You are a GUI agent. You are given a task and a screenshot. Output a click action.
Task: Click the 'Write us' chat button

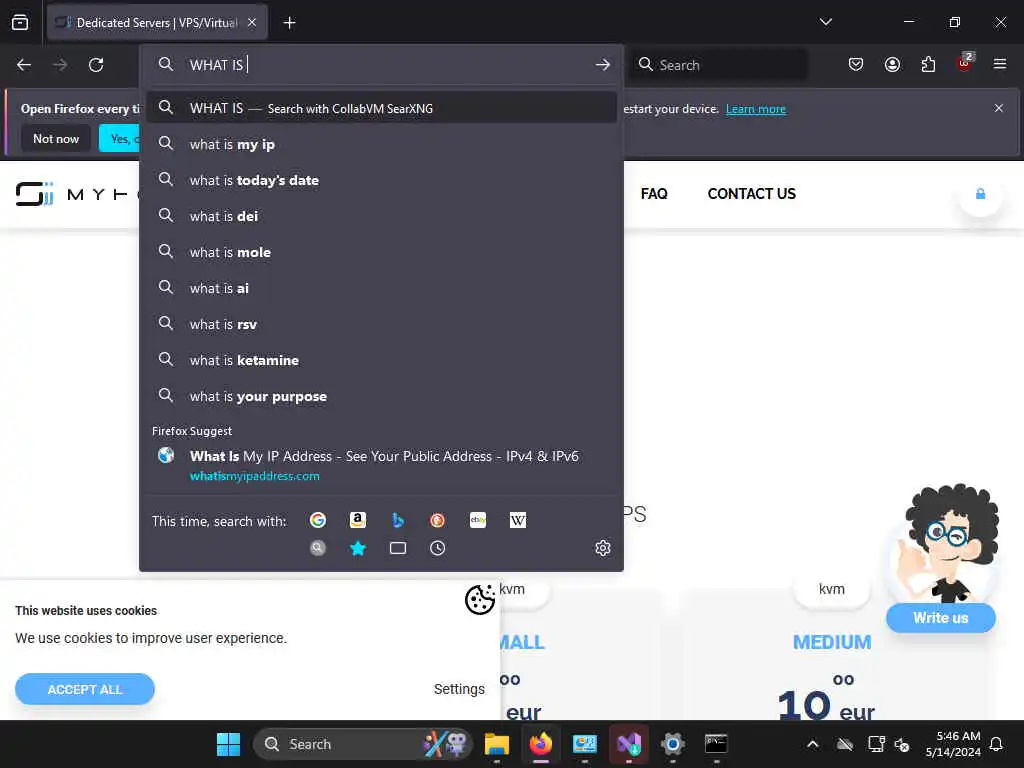click(x=940, y=618)
